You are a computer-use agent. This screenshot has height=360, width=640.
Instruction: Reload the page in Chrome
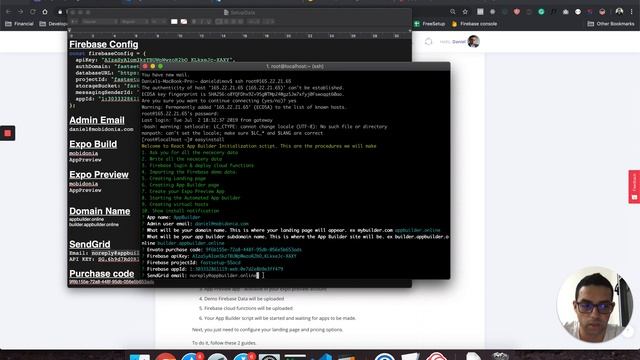(x=32, y=12)
